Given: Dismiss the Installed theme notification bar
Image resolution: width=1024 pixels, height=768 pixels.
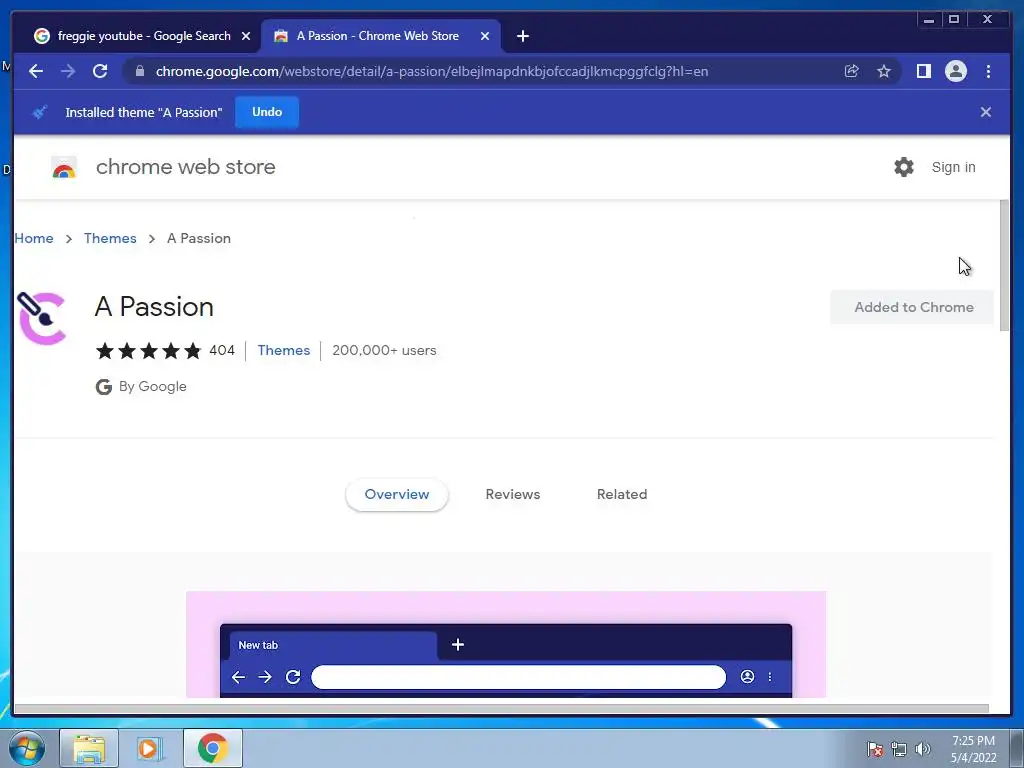Looking at the screenshot, I should tap(985, 112).
